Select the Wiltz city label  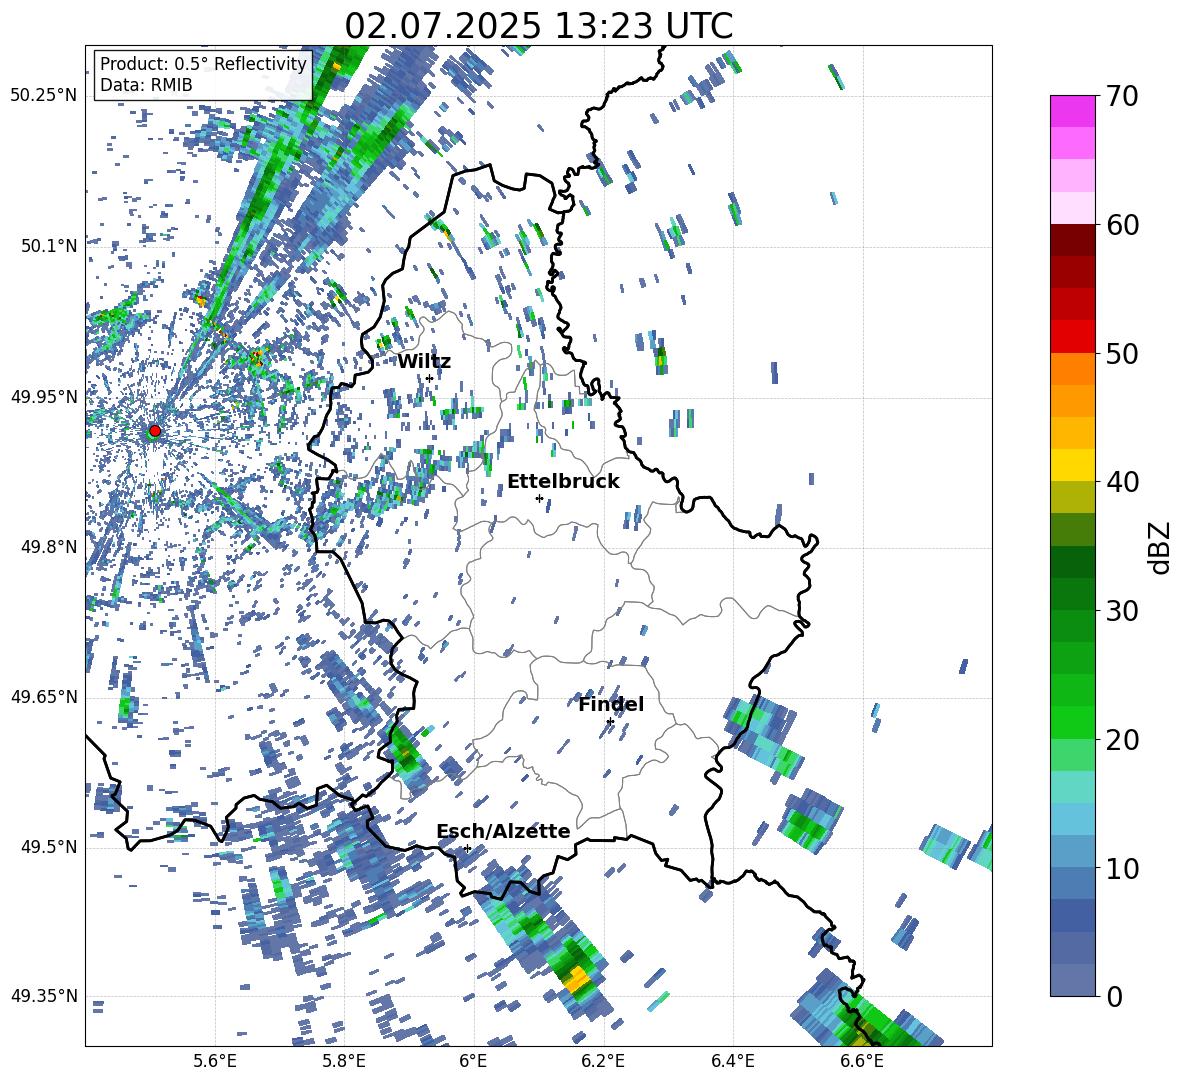point(424,361)
